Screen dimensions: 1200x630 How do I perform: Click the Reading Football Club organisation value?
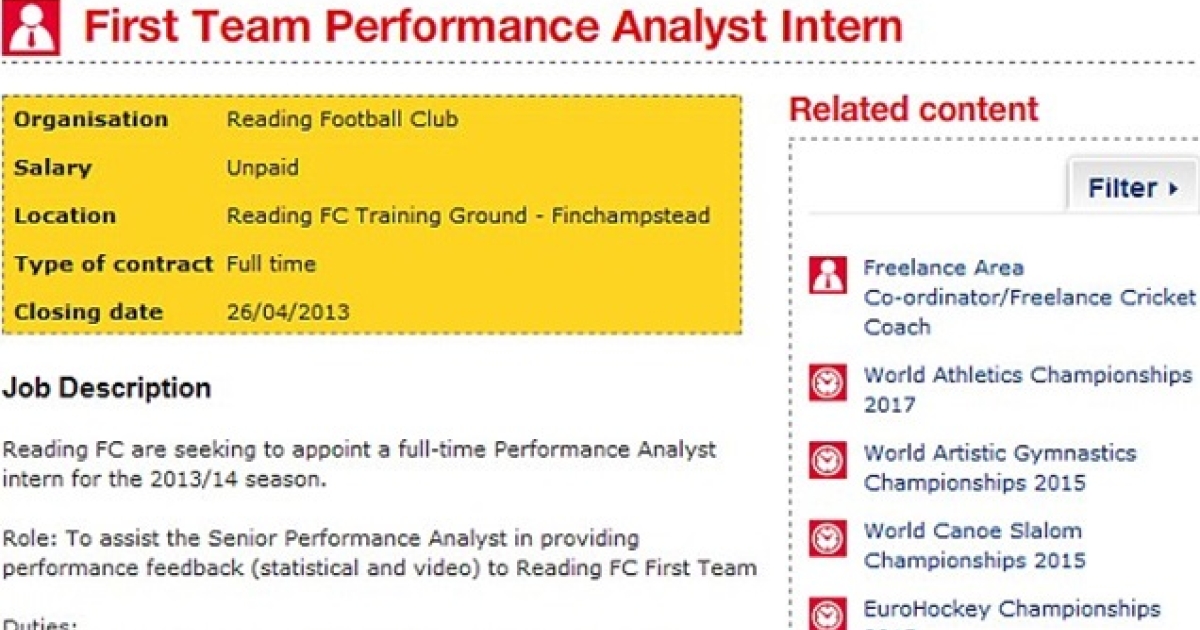coord(342,120)
